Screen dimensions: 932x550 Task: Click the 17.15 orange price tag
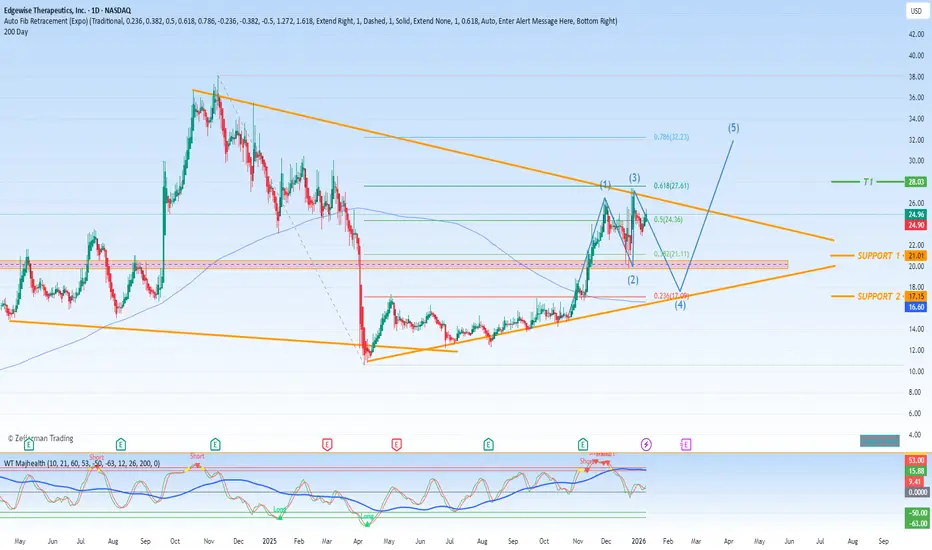[x=917, y=296]
